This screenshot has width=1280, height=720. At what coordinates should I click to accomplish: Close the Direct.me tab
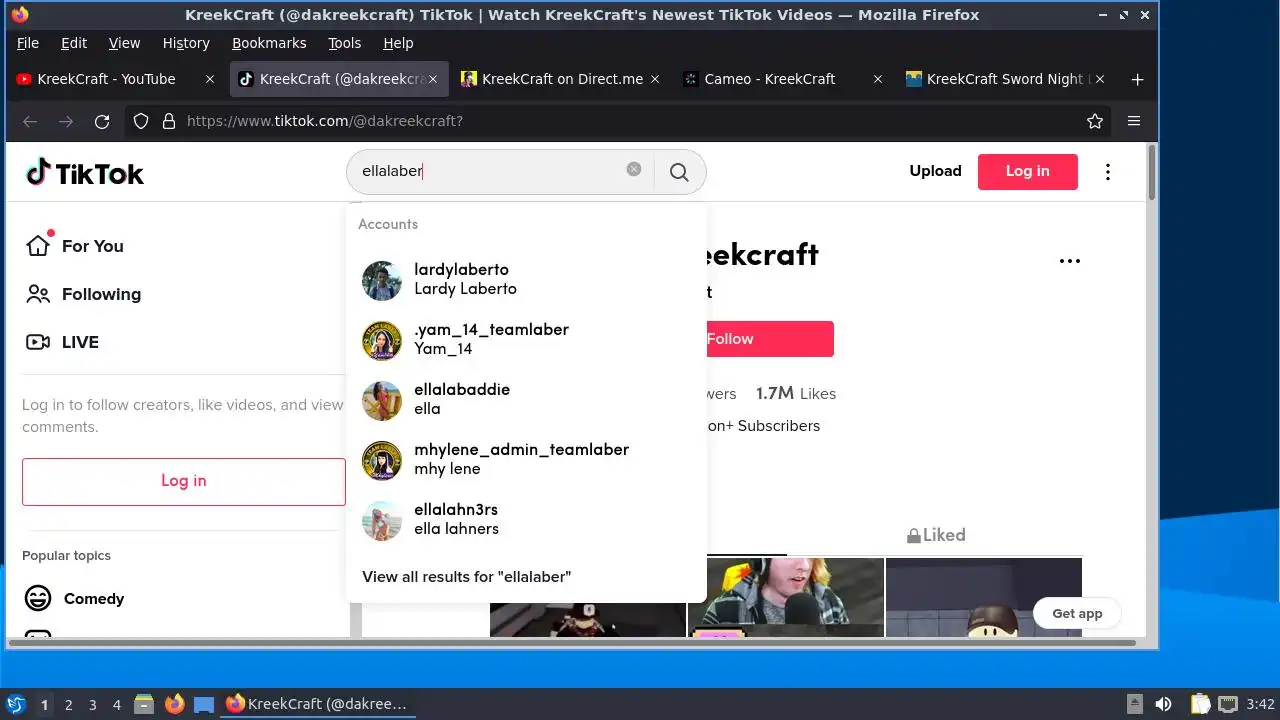coord(655,79)
